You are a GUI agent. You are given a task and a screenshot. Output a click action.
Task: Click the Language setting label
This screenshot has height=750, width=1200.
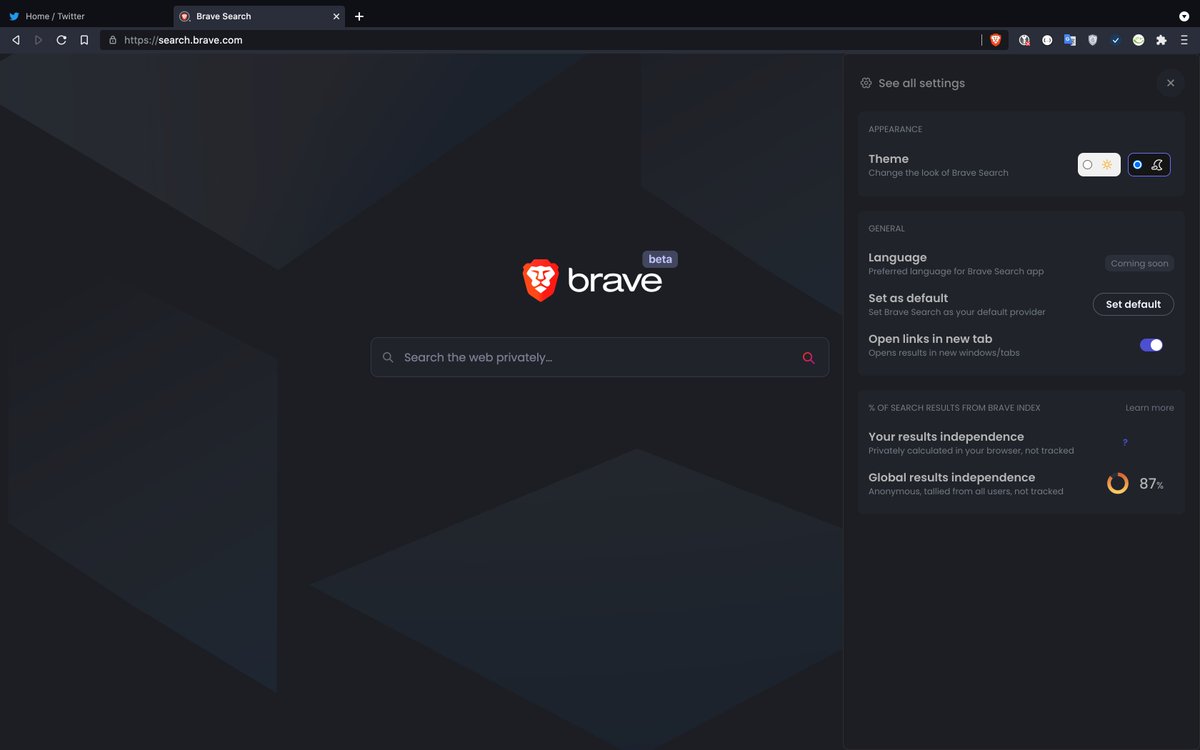(897, 258)
